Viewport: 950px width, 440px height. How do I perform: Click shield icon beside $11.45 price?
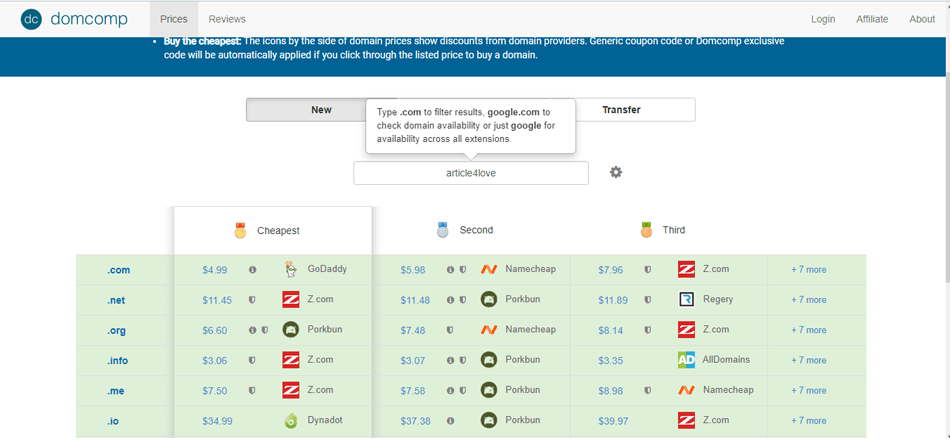(x=253, y=300)
